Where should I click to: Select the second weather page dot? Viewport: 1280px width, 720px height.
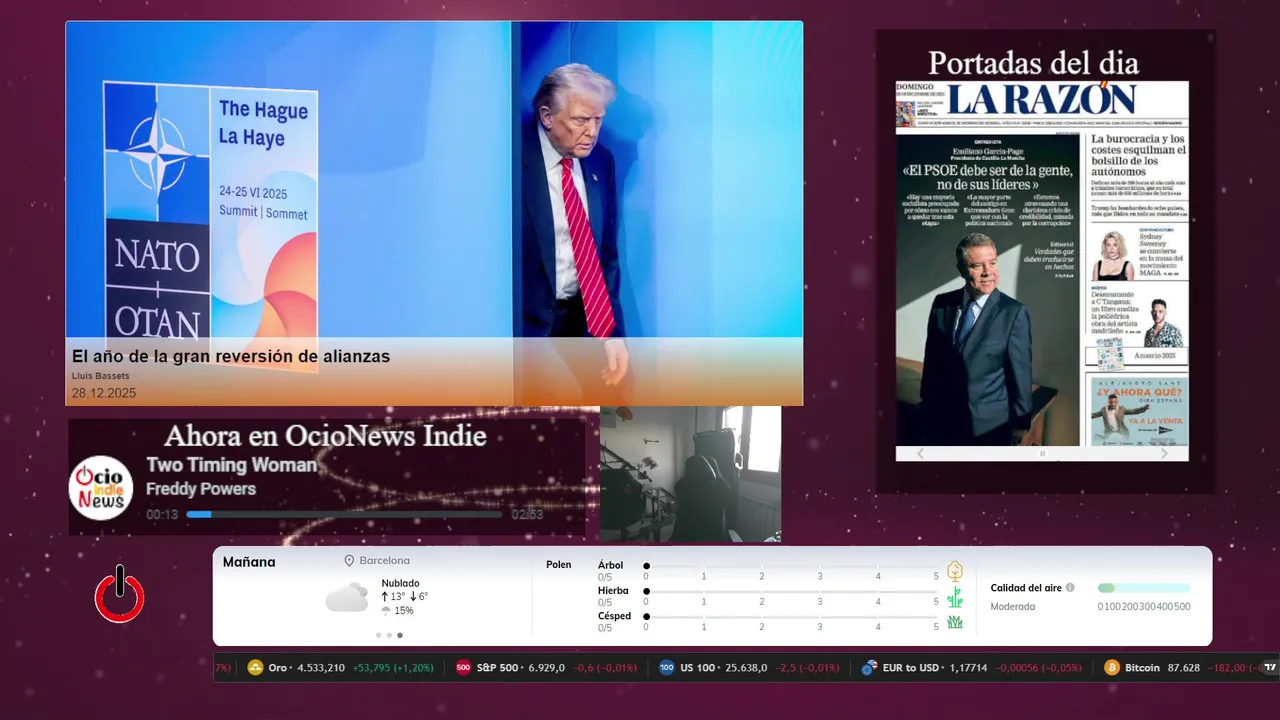[x=389, y=635]
